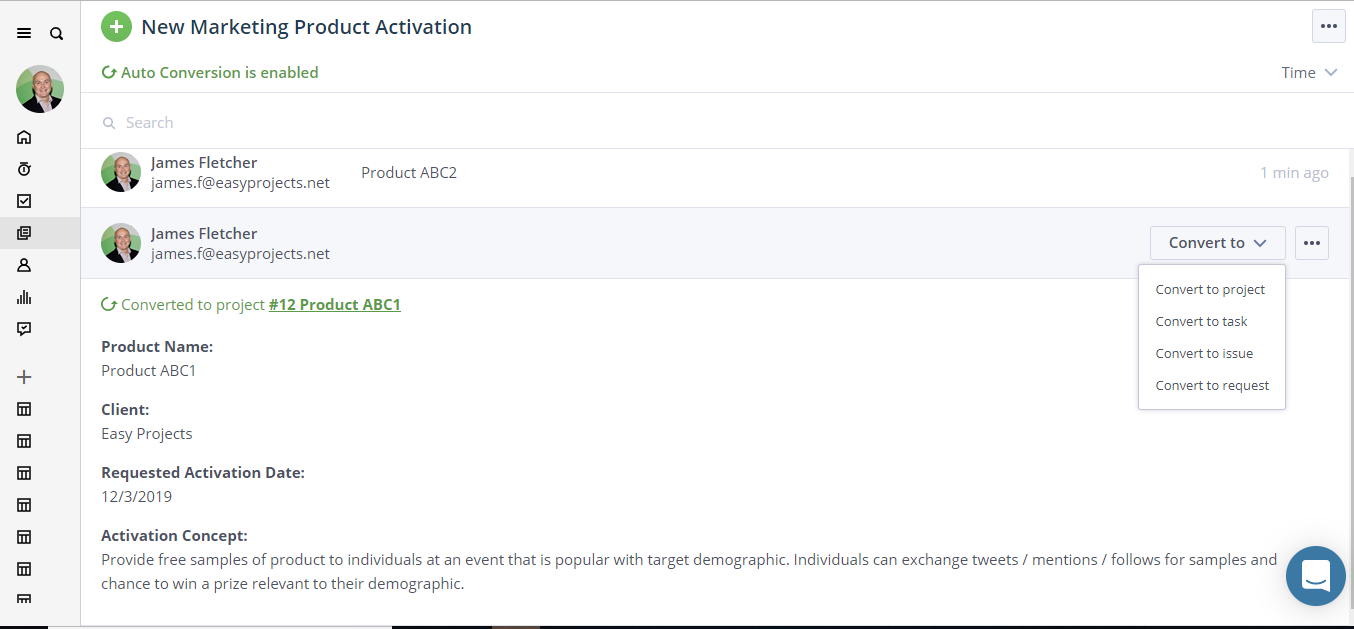
Task: Select Convert to project
Action: click(x=1211, y=289)
